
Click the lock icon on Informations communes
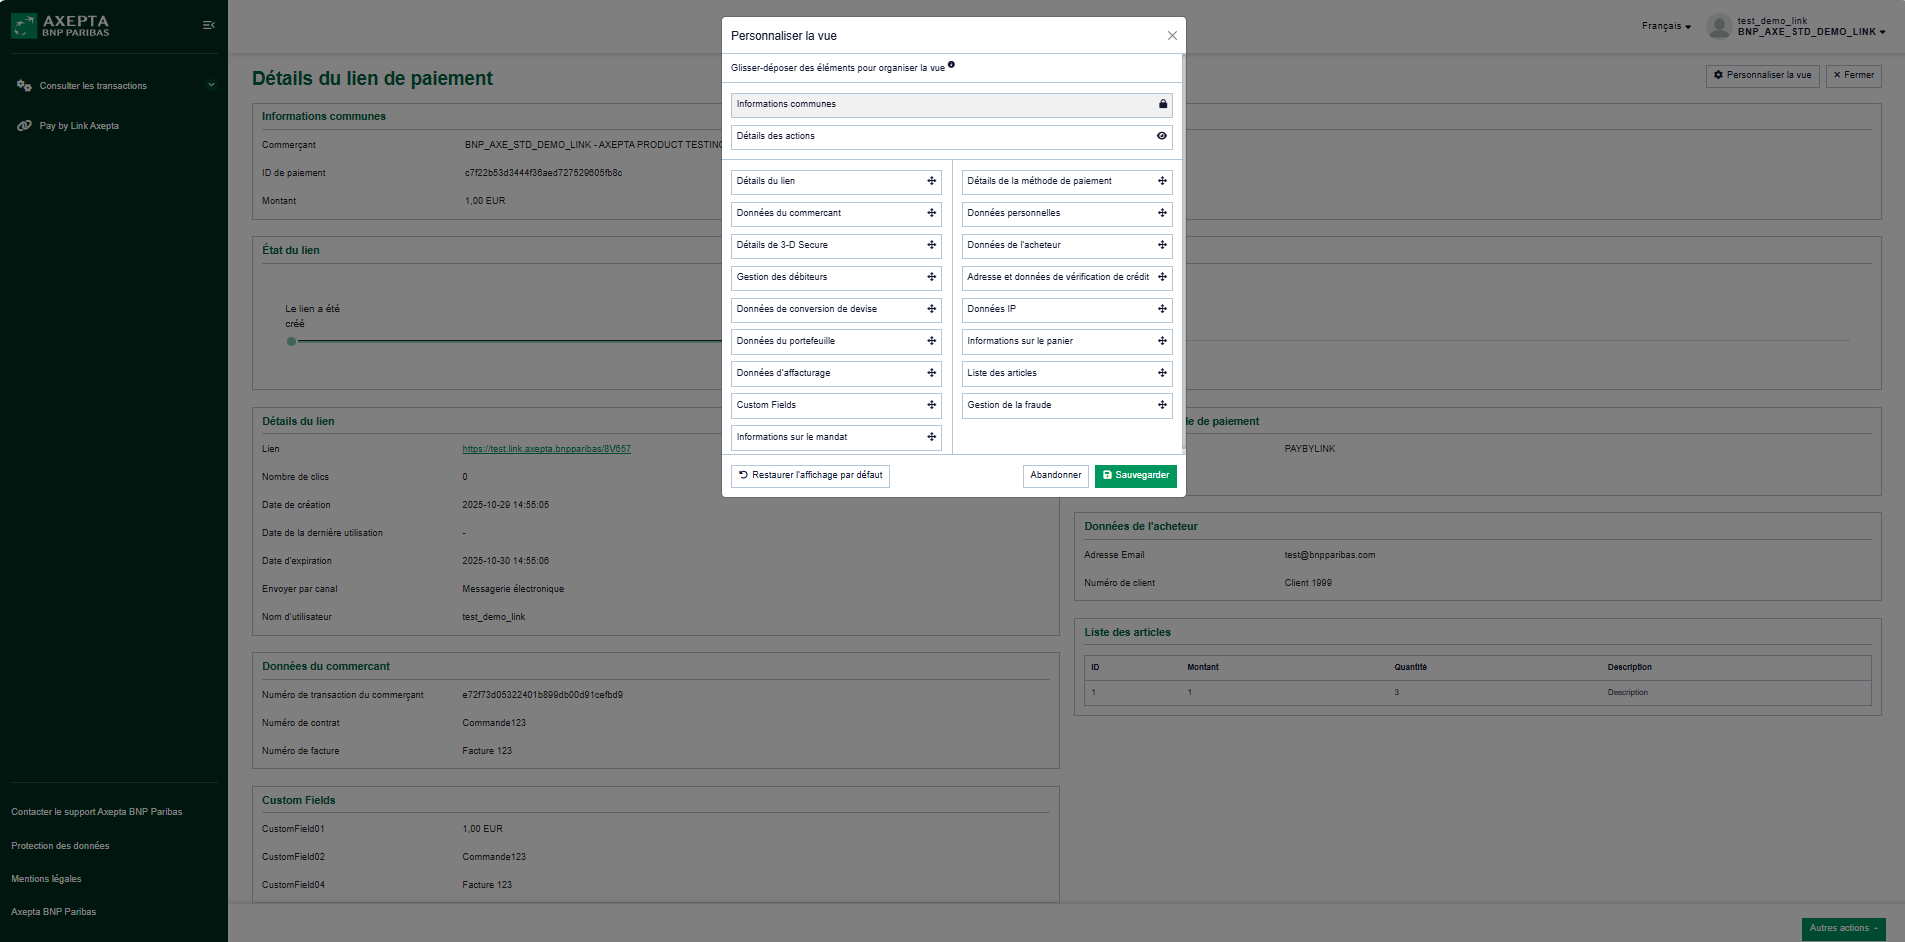(x=1162, y=104)
